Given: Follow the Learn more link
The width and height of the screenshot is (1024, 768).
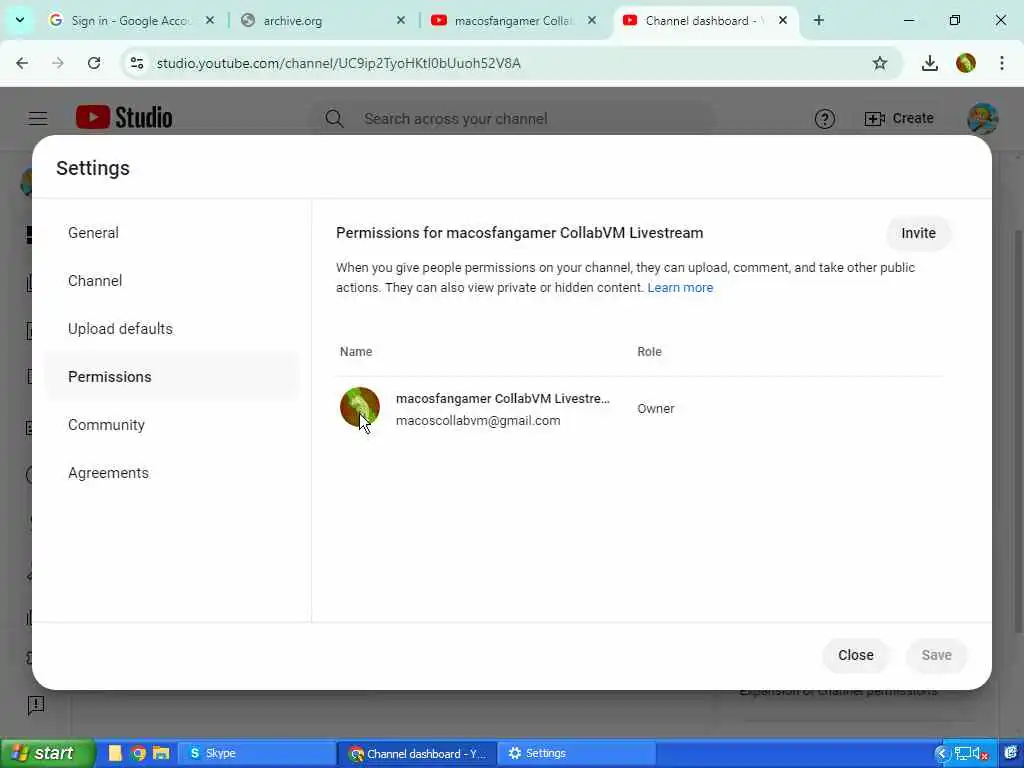Looking at the screenshot, I should tap(680, 288).
